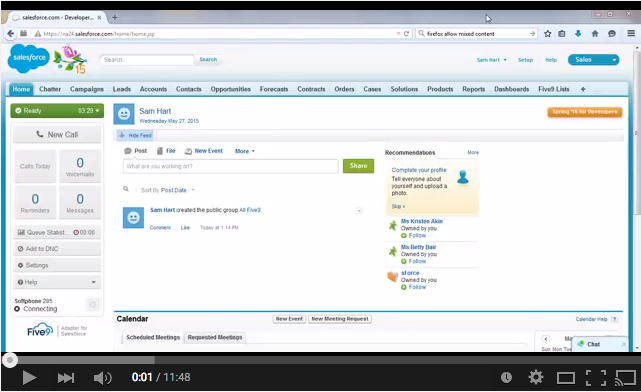Click the video progress bar
641x392 pixels.
[320, 360]
